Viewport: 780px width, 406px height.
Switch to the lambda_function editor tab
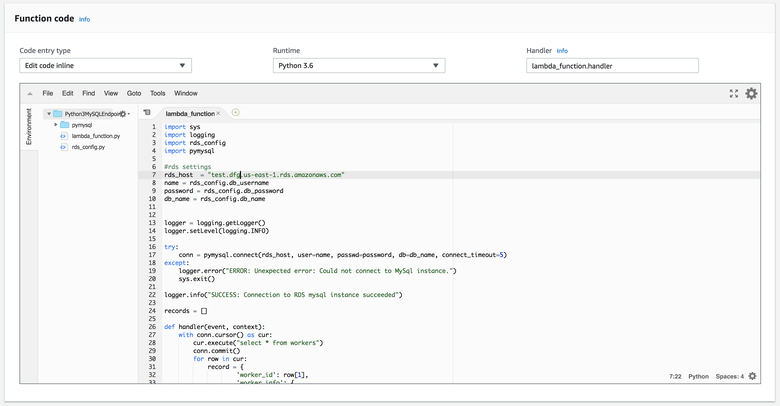coord(190,113)
